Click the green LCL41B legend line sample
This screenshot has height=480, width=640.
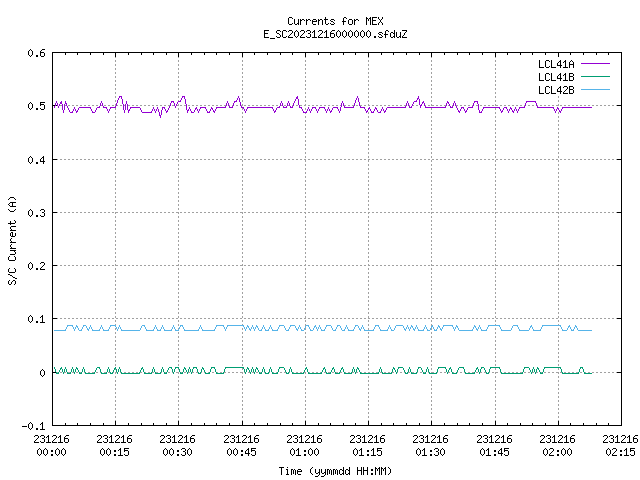pos(595,76)
